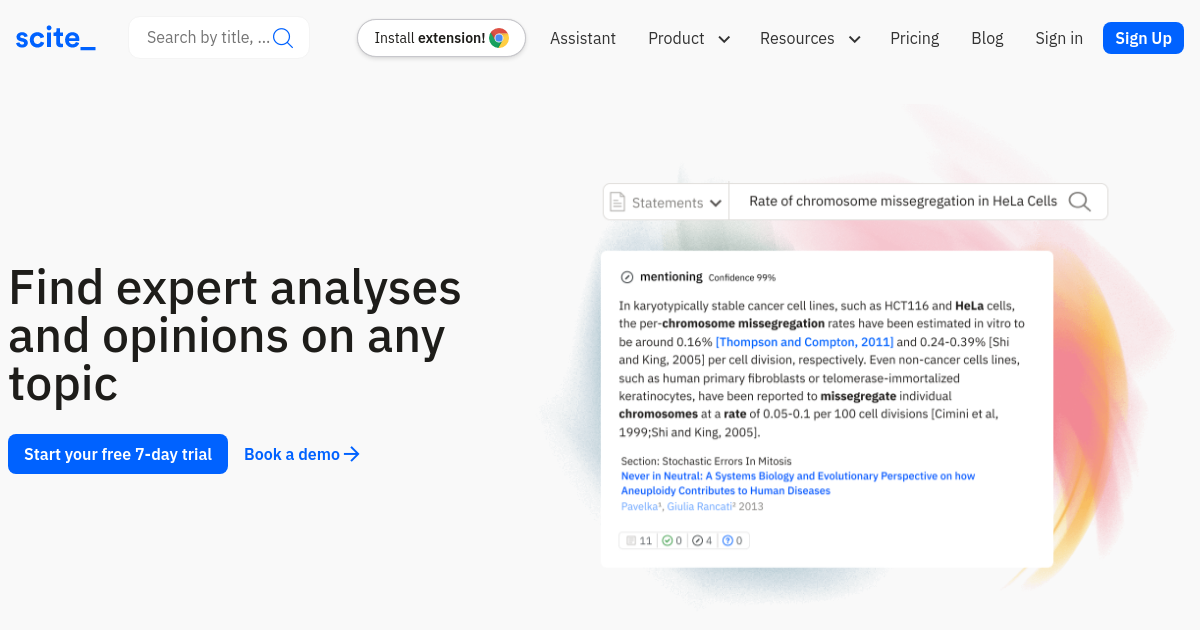Click the Chrome icon on Install extension
The width and height of the screenshot is (1200, 630).
pyautogui.click(x=499, y=38)
